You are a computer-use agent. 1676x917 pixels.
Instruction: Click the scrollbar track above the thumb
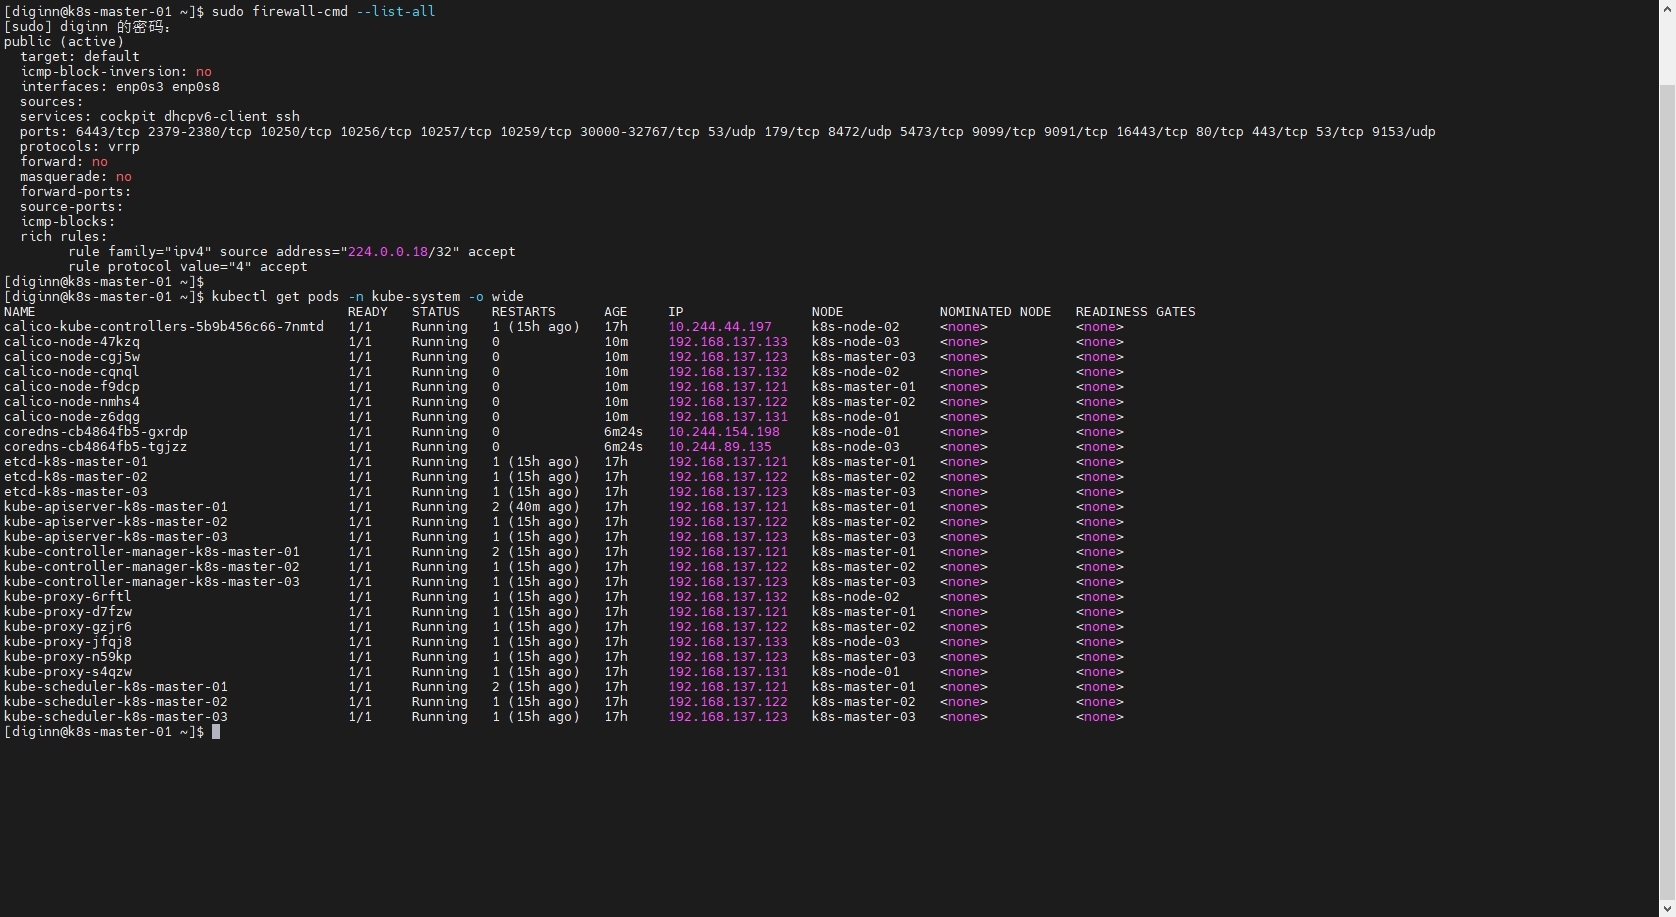[x=1667, y=50]
